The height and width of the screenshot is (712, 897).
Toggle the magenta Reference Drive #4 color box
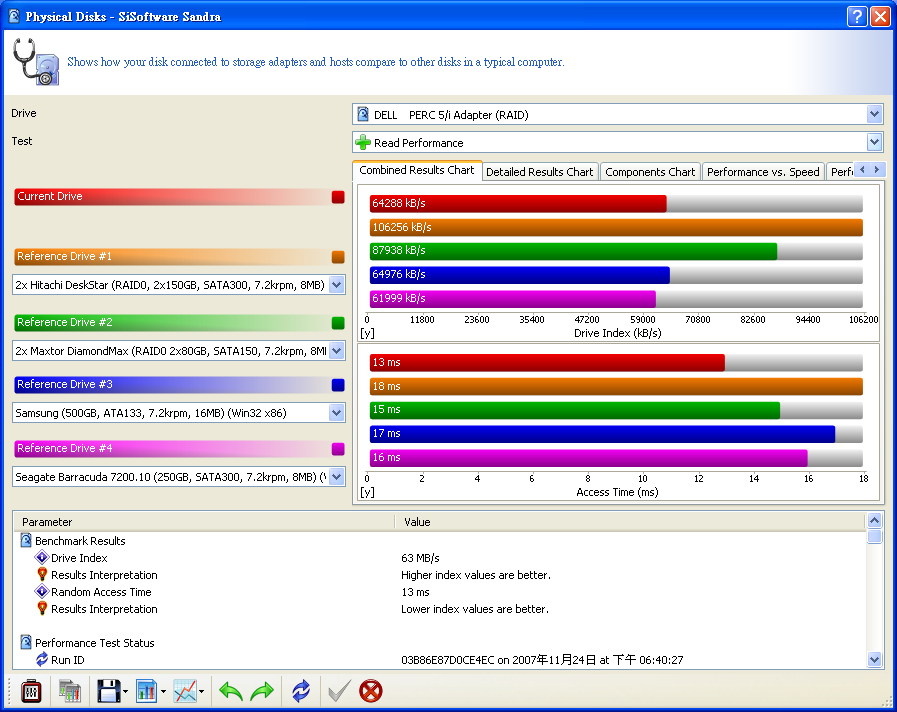click(338, 449)
